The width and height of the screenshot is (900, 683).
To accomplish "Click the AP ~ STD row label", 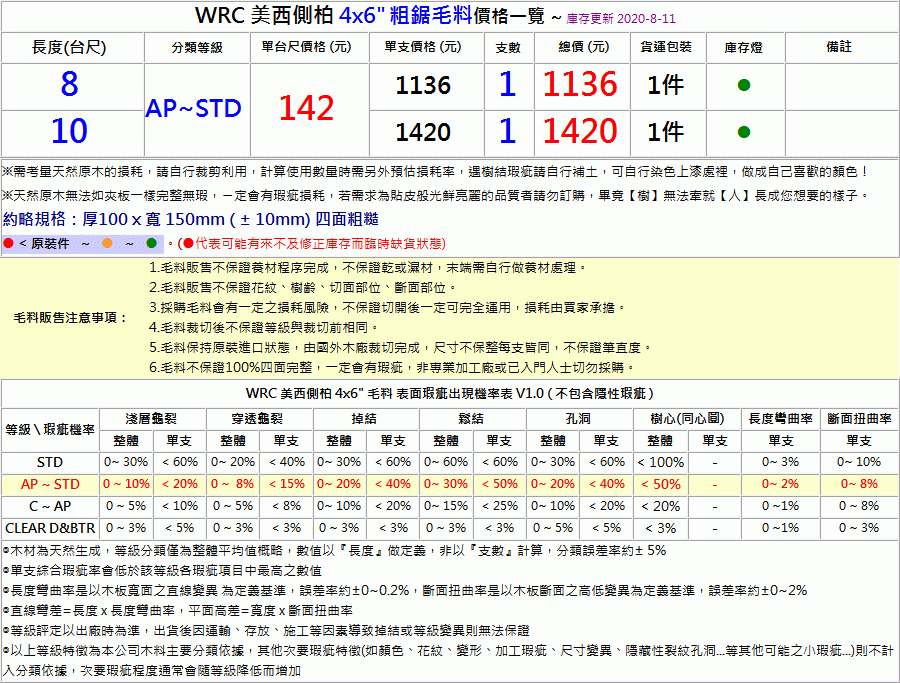I will point(50,484).
